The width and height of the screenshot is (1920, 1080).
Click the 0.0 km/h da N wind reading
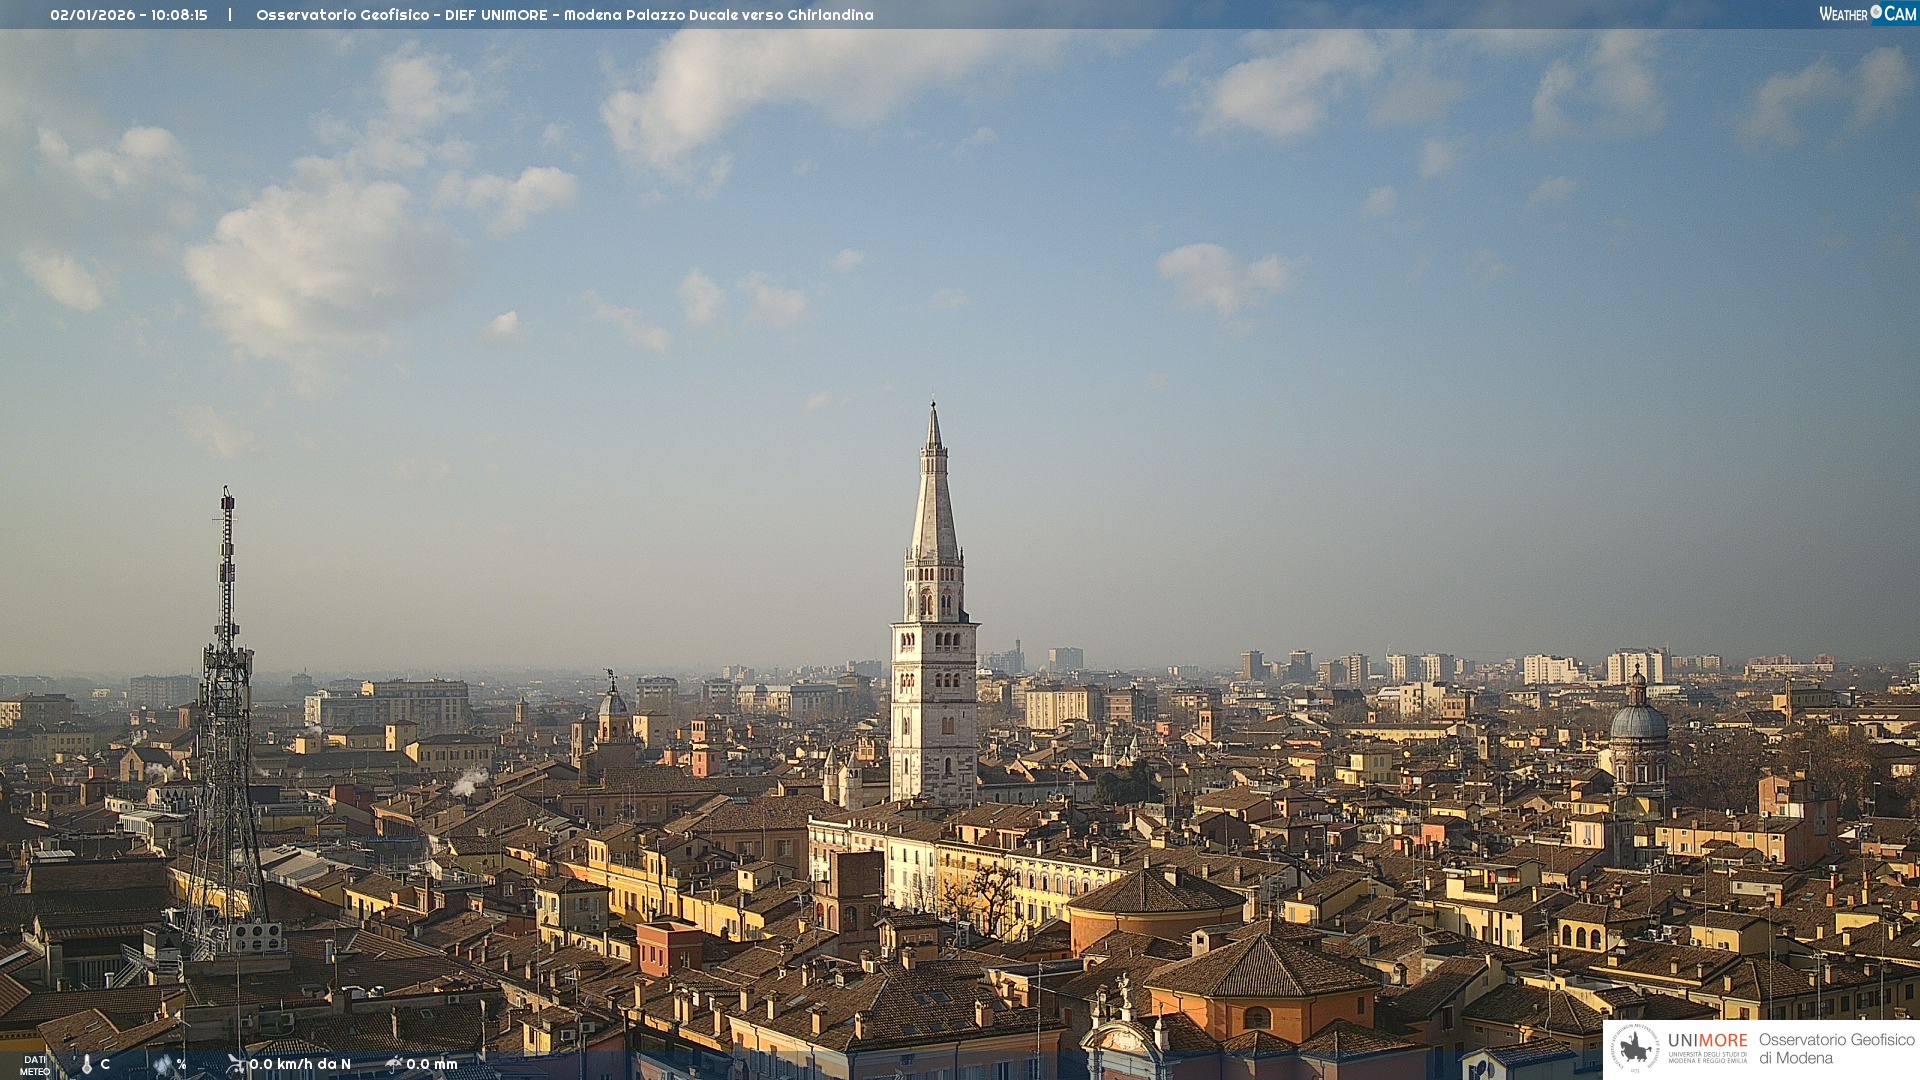(300, 1064)
